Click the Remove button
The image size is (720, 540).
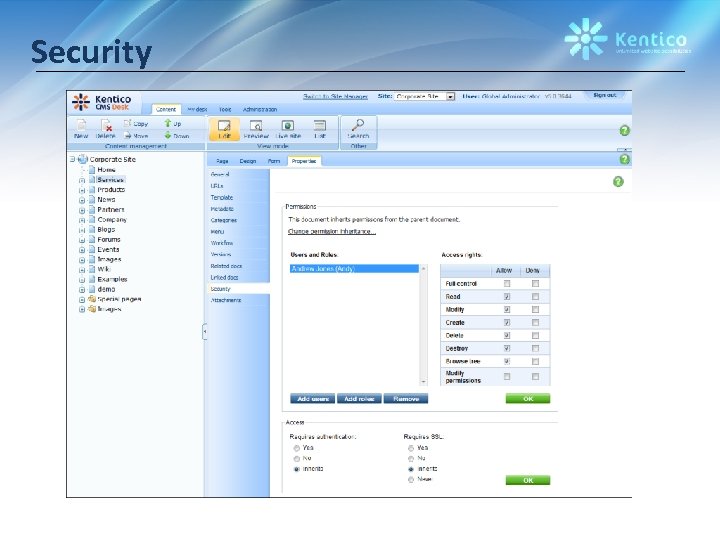(406, 399)
